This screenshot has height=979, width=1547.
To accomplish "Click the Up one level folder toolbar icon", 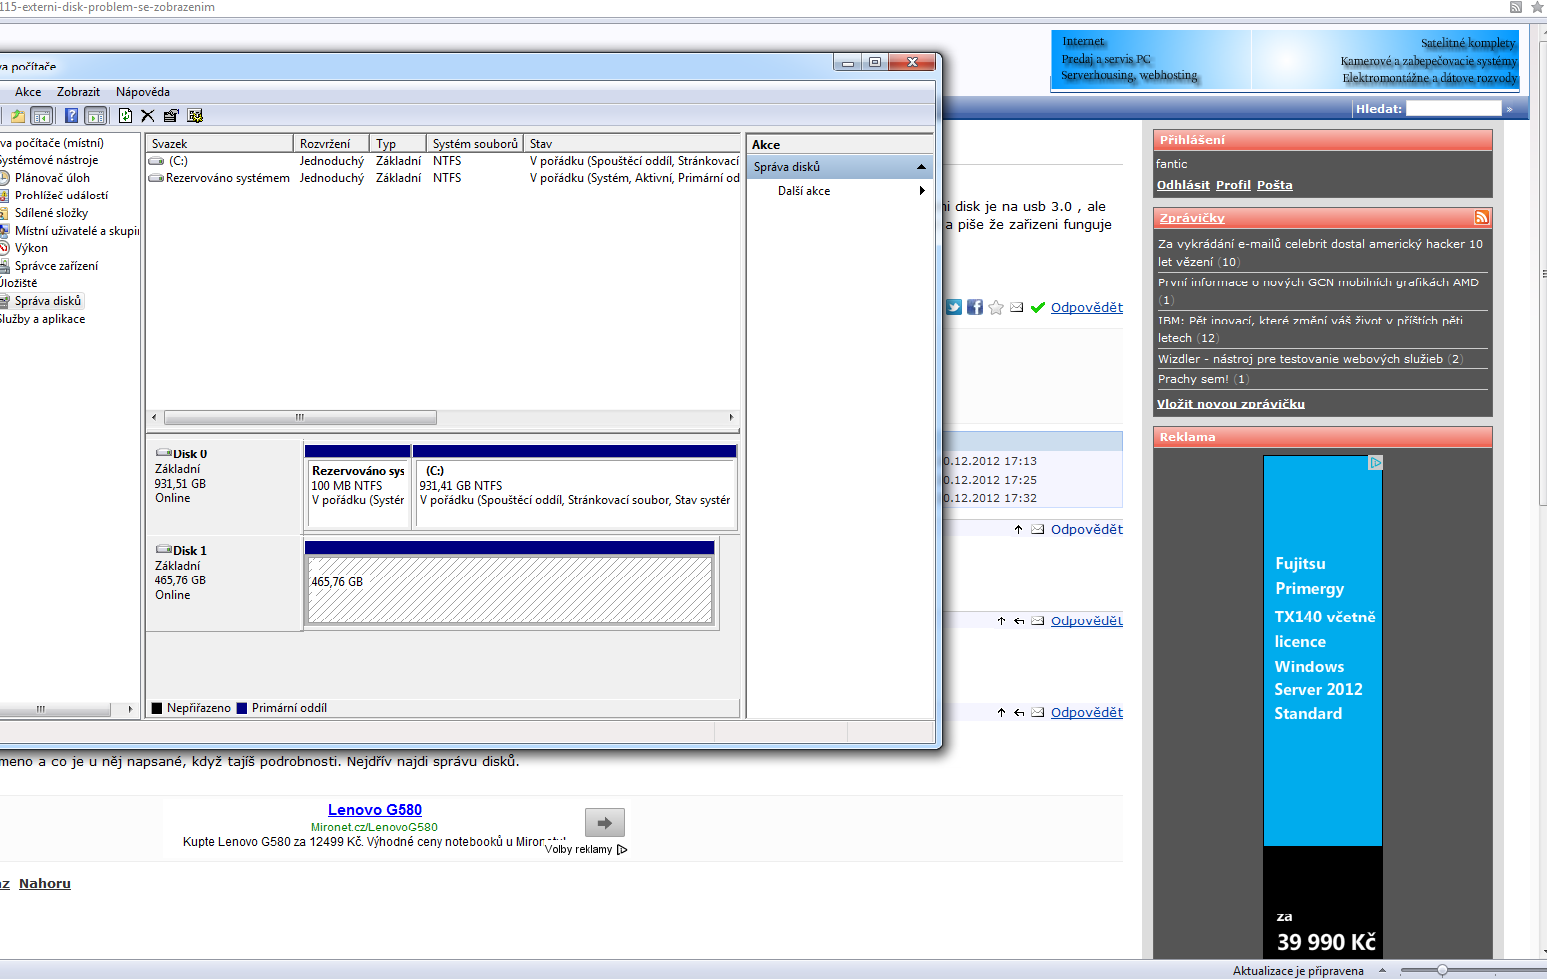I will (18, 116).
